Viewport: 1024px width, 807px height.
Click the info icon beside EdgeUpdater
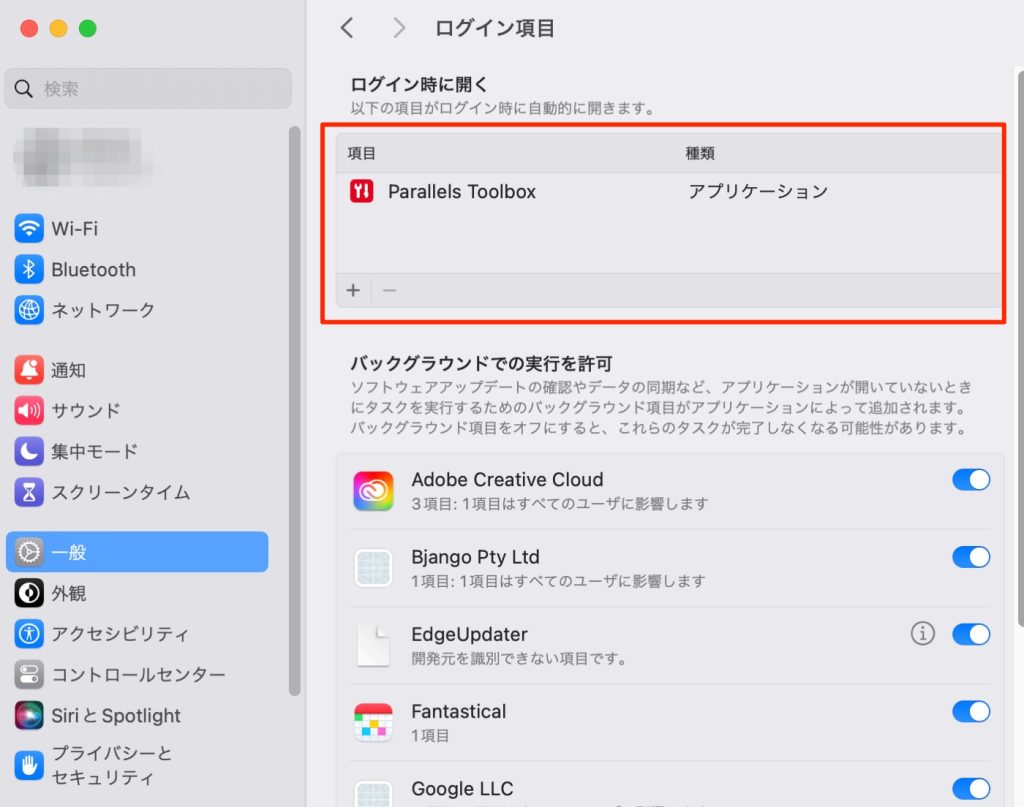pyautogui.click(x=922, y=633)
